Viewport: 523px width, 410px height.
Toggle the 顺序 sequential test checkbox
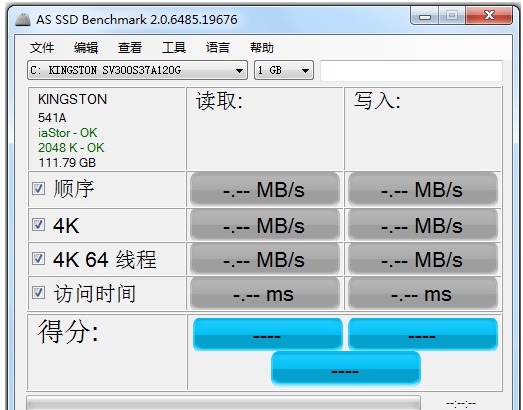(38, 188)
